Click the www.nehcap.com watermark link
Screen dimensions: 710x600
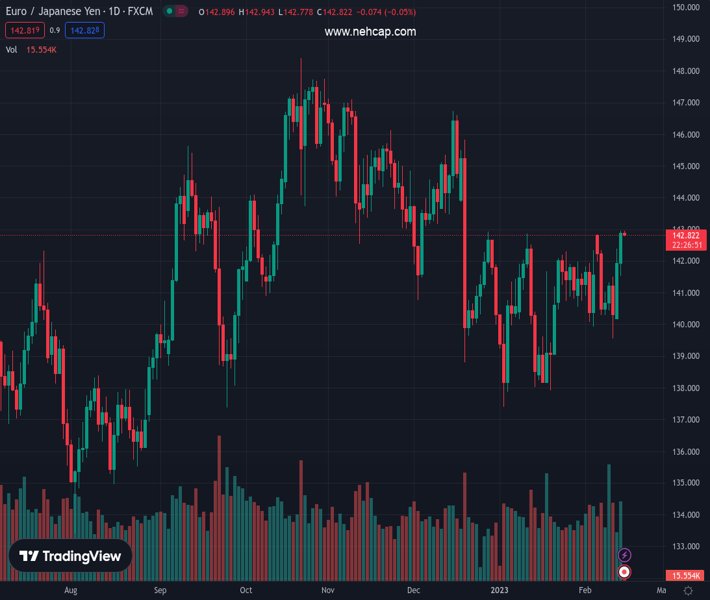pos(370,32)
